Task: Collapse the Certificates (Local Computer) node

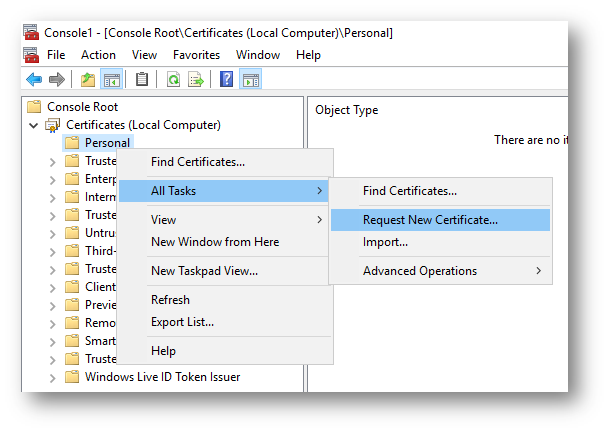Action: coord(34,125)
